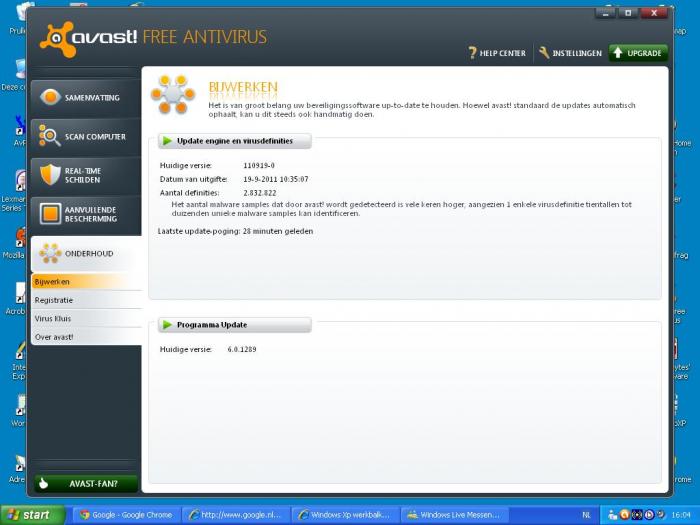Click the shield icon for Real-Time Schilden
Screen dimensions: 700x525
pos(50,175)
